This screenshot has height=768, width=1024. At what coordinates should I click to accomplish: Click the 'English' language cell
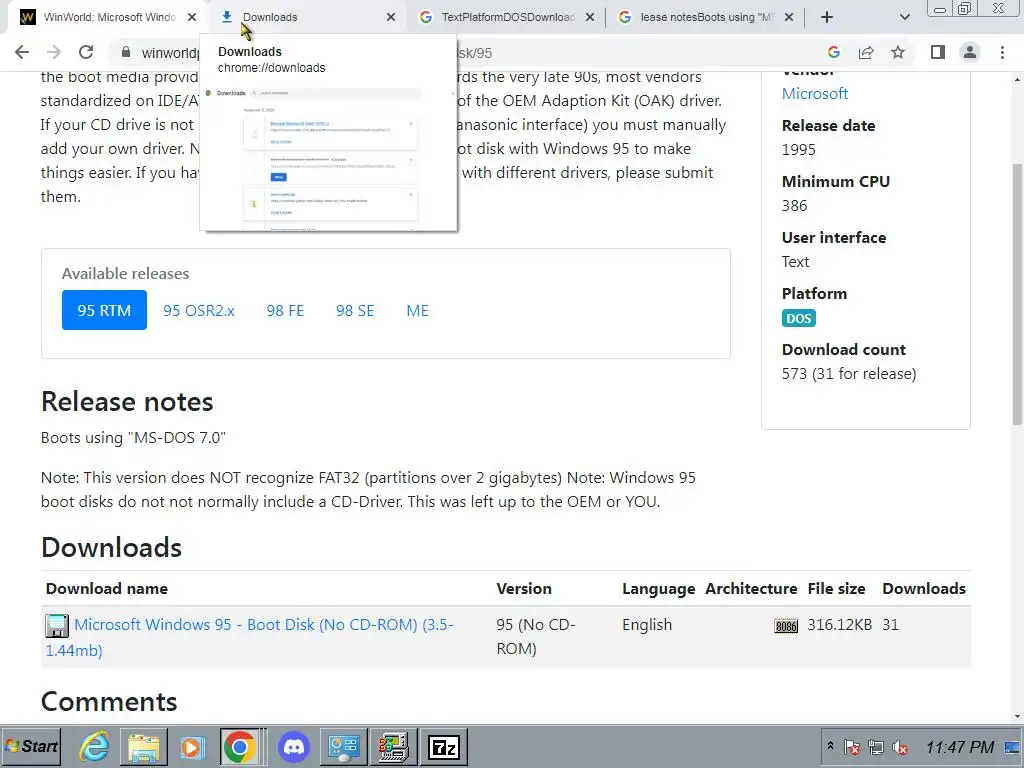point(647,624)
